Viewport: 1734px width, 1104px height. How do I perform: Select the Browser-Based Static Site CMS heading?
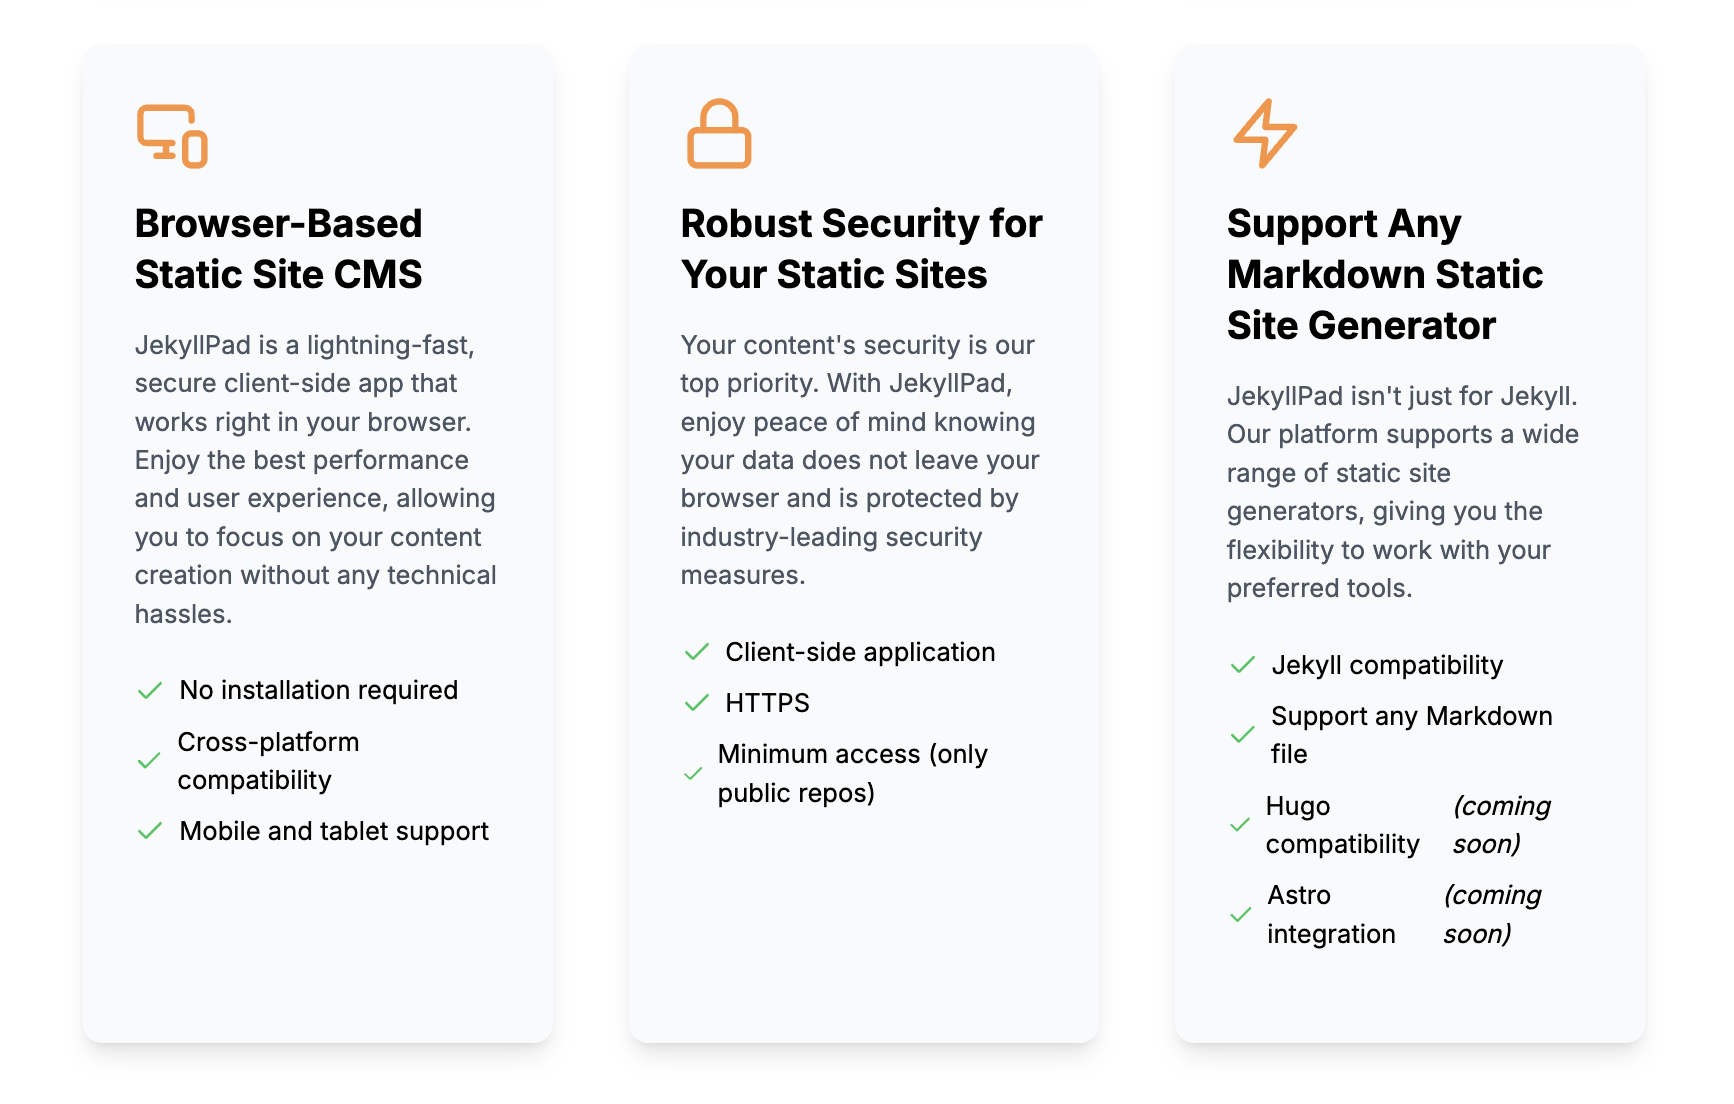click(279, 249)
